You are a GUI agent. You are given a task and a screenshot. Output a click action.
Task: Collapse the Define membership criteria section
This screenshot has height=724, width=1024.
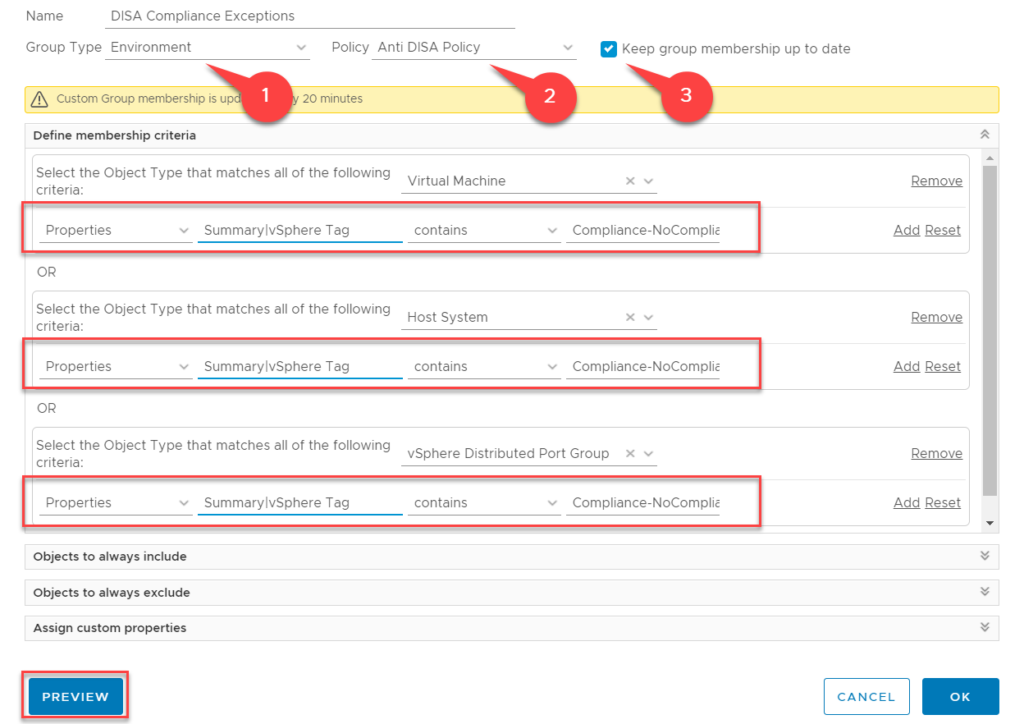coord(984,134)
